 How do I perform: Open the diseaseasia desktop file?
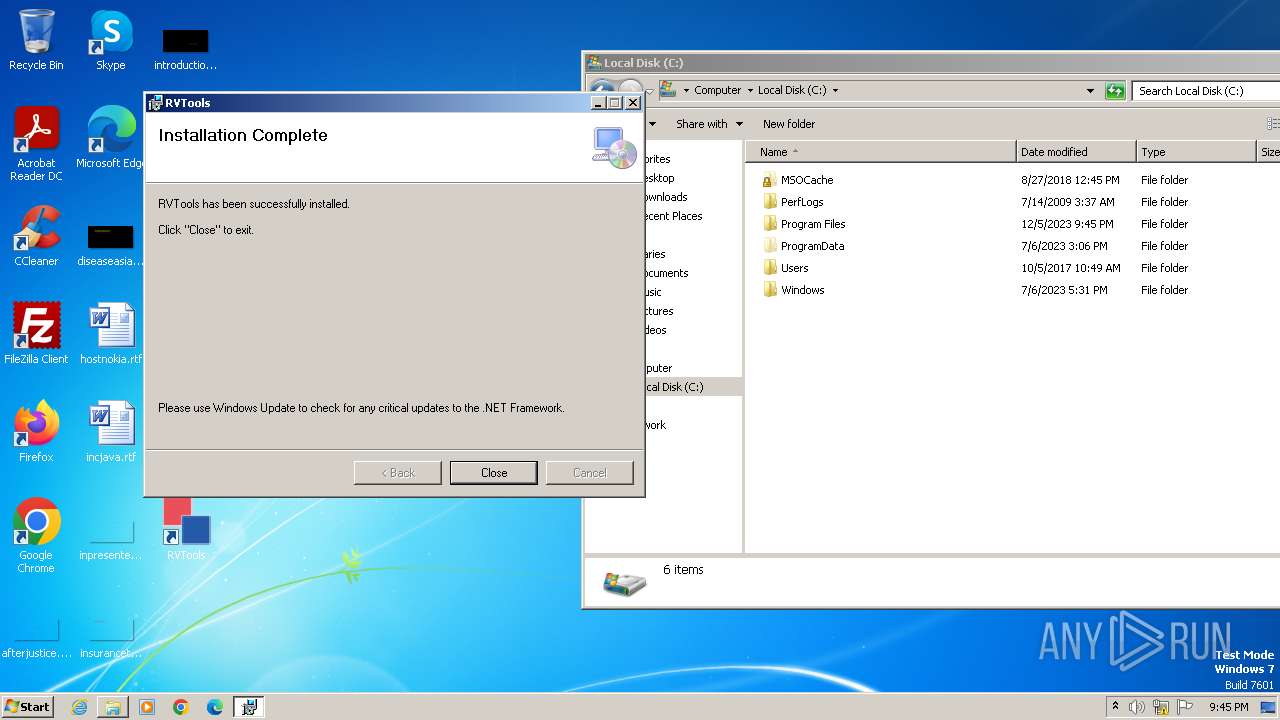pyautogui.click(x=110, y=244)
